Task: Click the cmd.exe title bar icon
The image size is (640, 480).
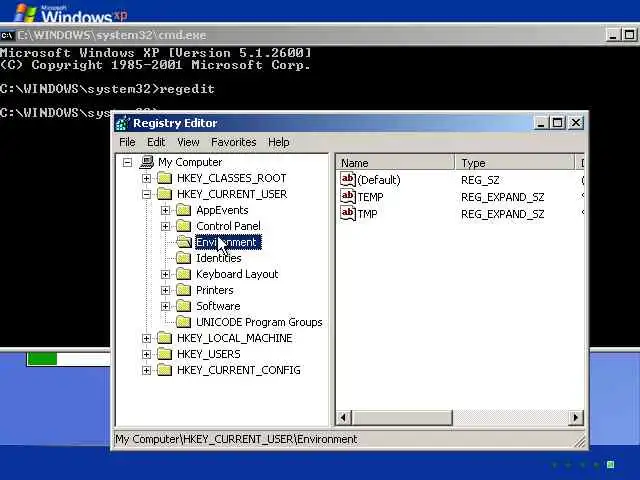Action: click(7, 36)
